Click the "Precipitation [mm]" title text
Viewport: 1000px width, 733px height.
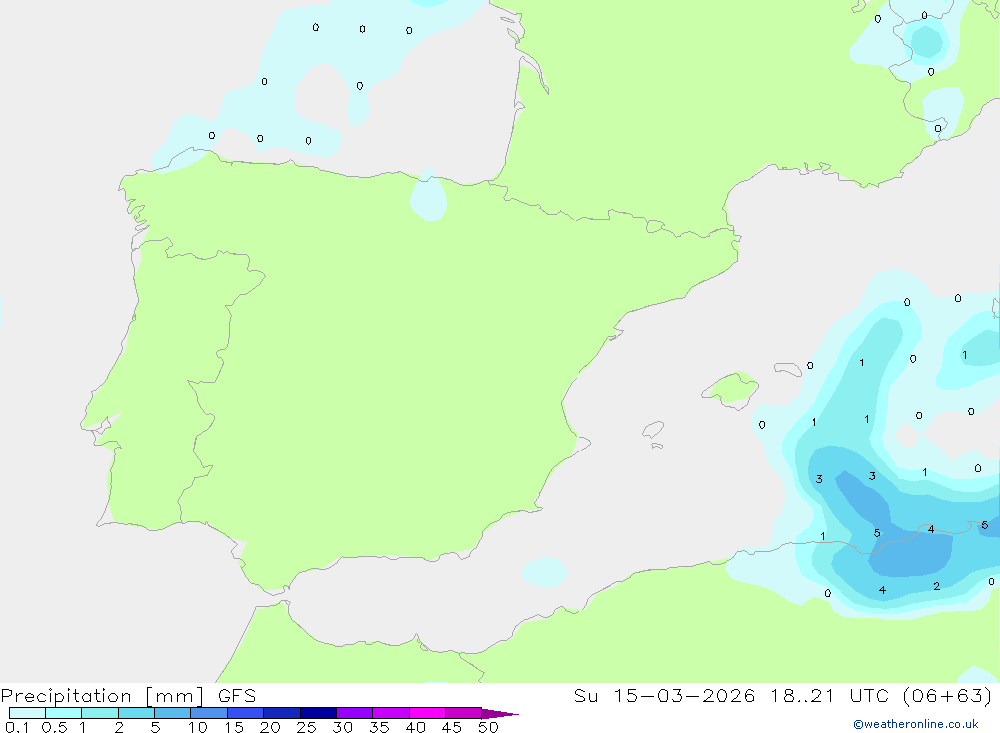coord(102,696)
